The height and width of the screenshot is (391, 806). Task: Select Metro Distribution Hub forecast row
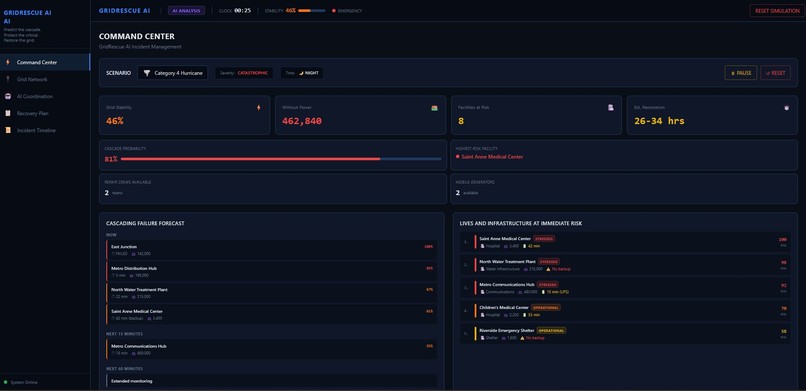[x=271, y=271]
